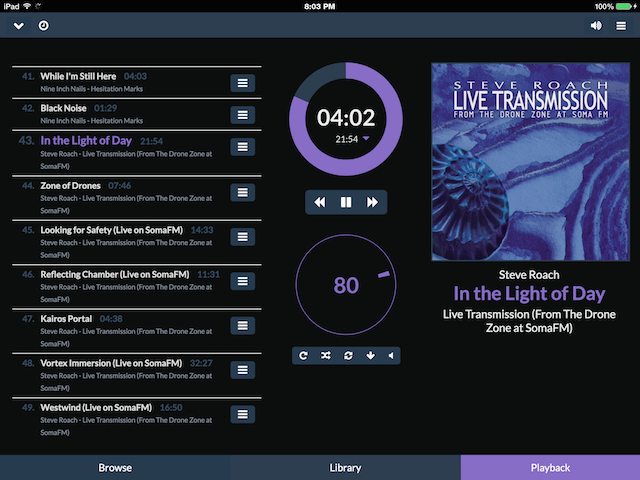The width and height of the screenshot is (640, 480).
Task: Skip to next track
Action: coord(372,202)
